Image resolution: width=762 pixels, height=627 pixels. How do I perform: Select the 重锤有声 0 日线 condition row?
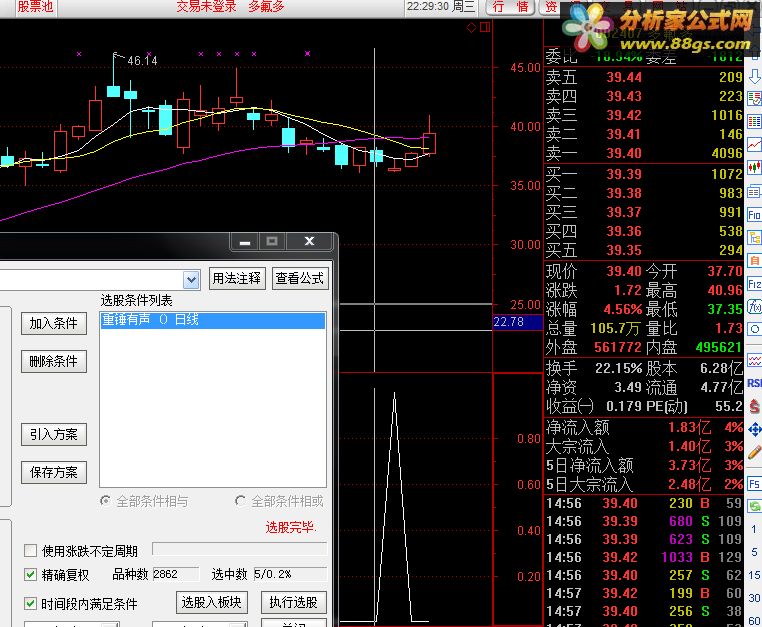[x=213, y=320]
